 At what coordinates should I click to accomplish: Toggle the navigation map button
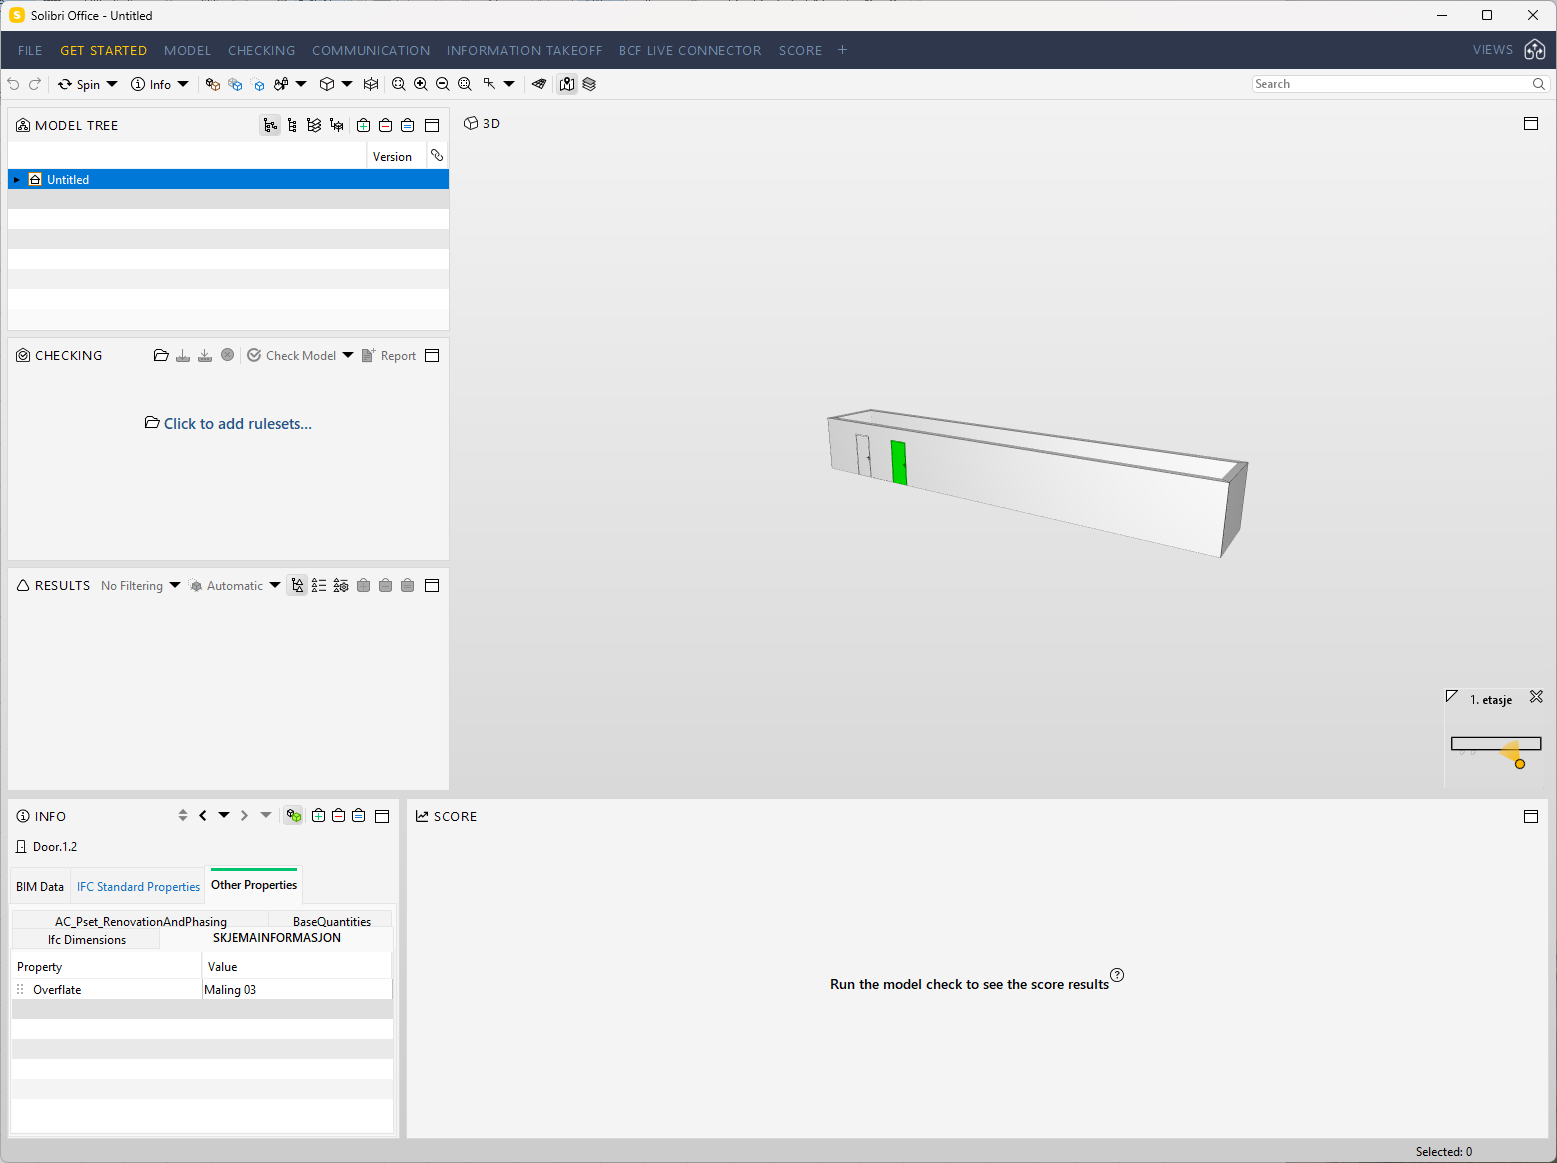coord(567,84)
